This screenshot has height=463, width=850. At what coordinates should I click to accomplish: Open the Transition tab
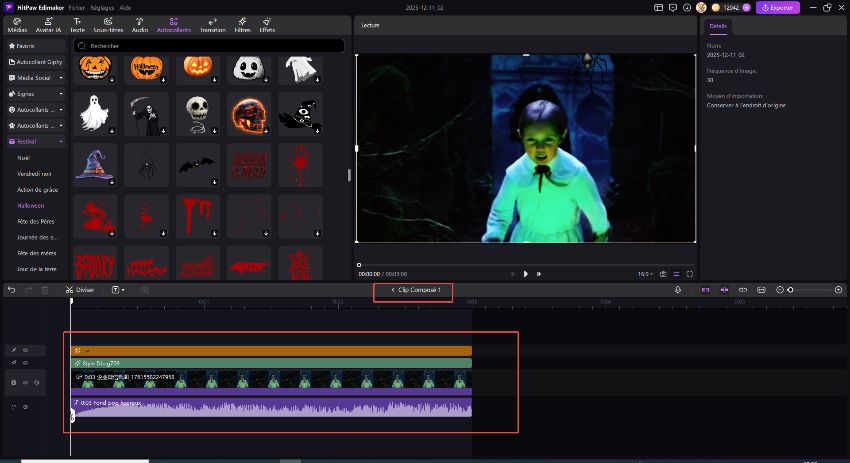coord(212,25)
